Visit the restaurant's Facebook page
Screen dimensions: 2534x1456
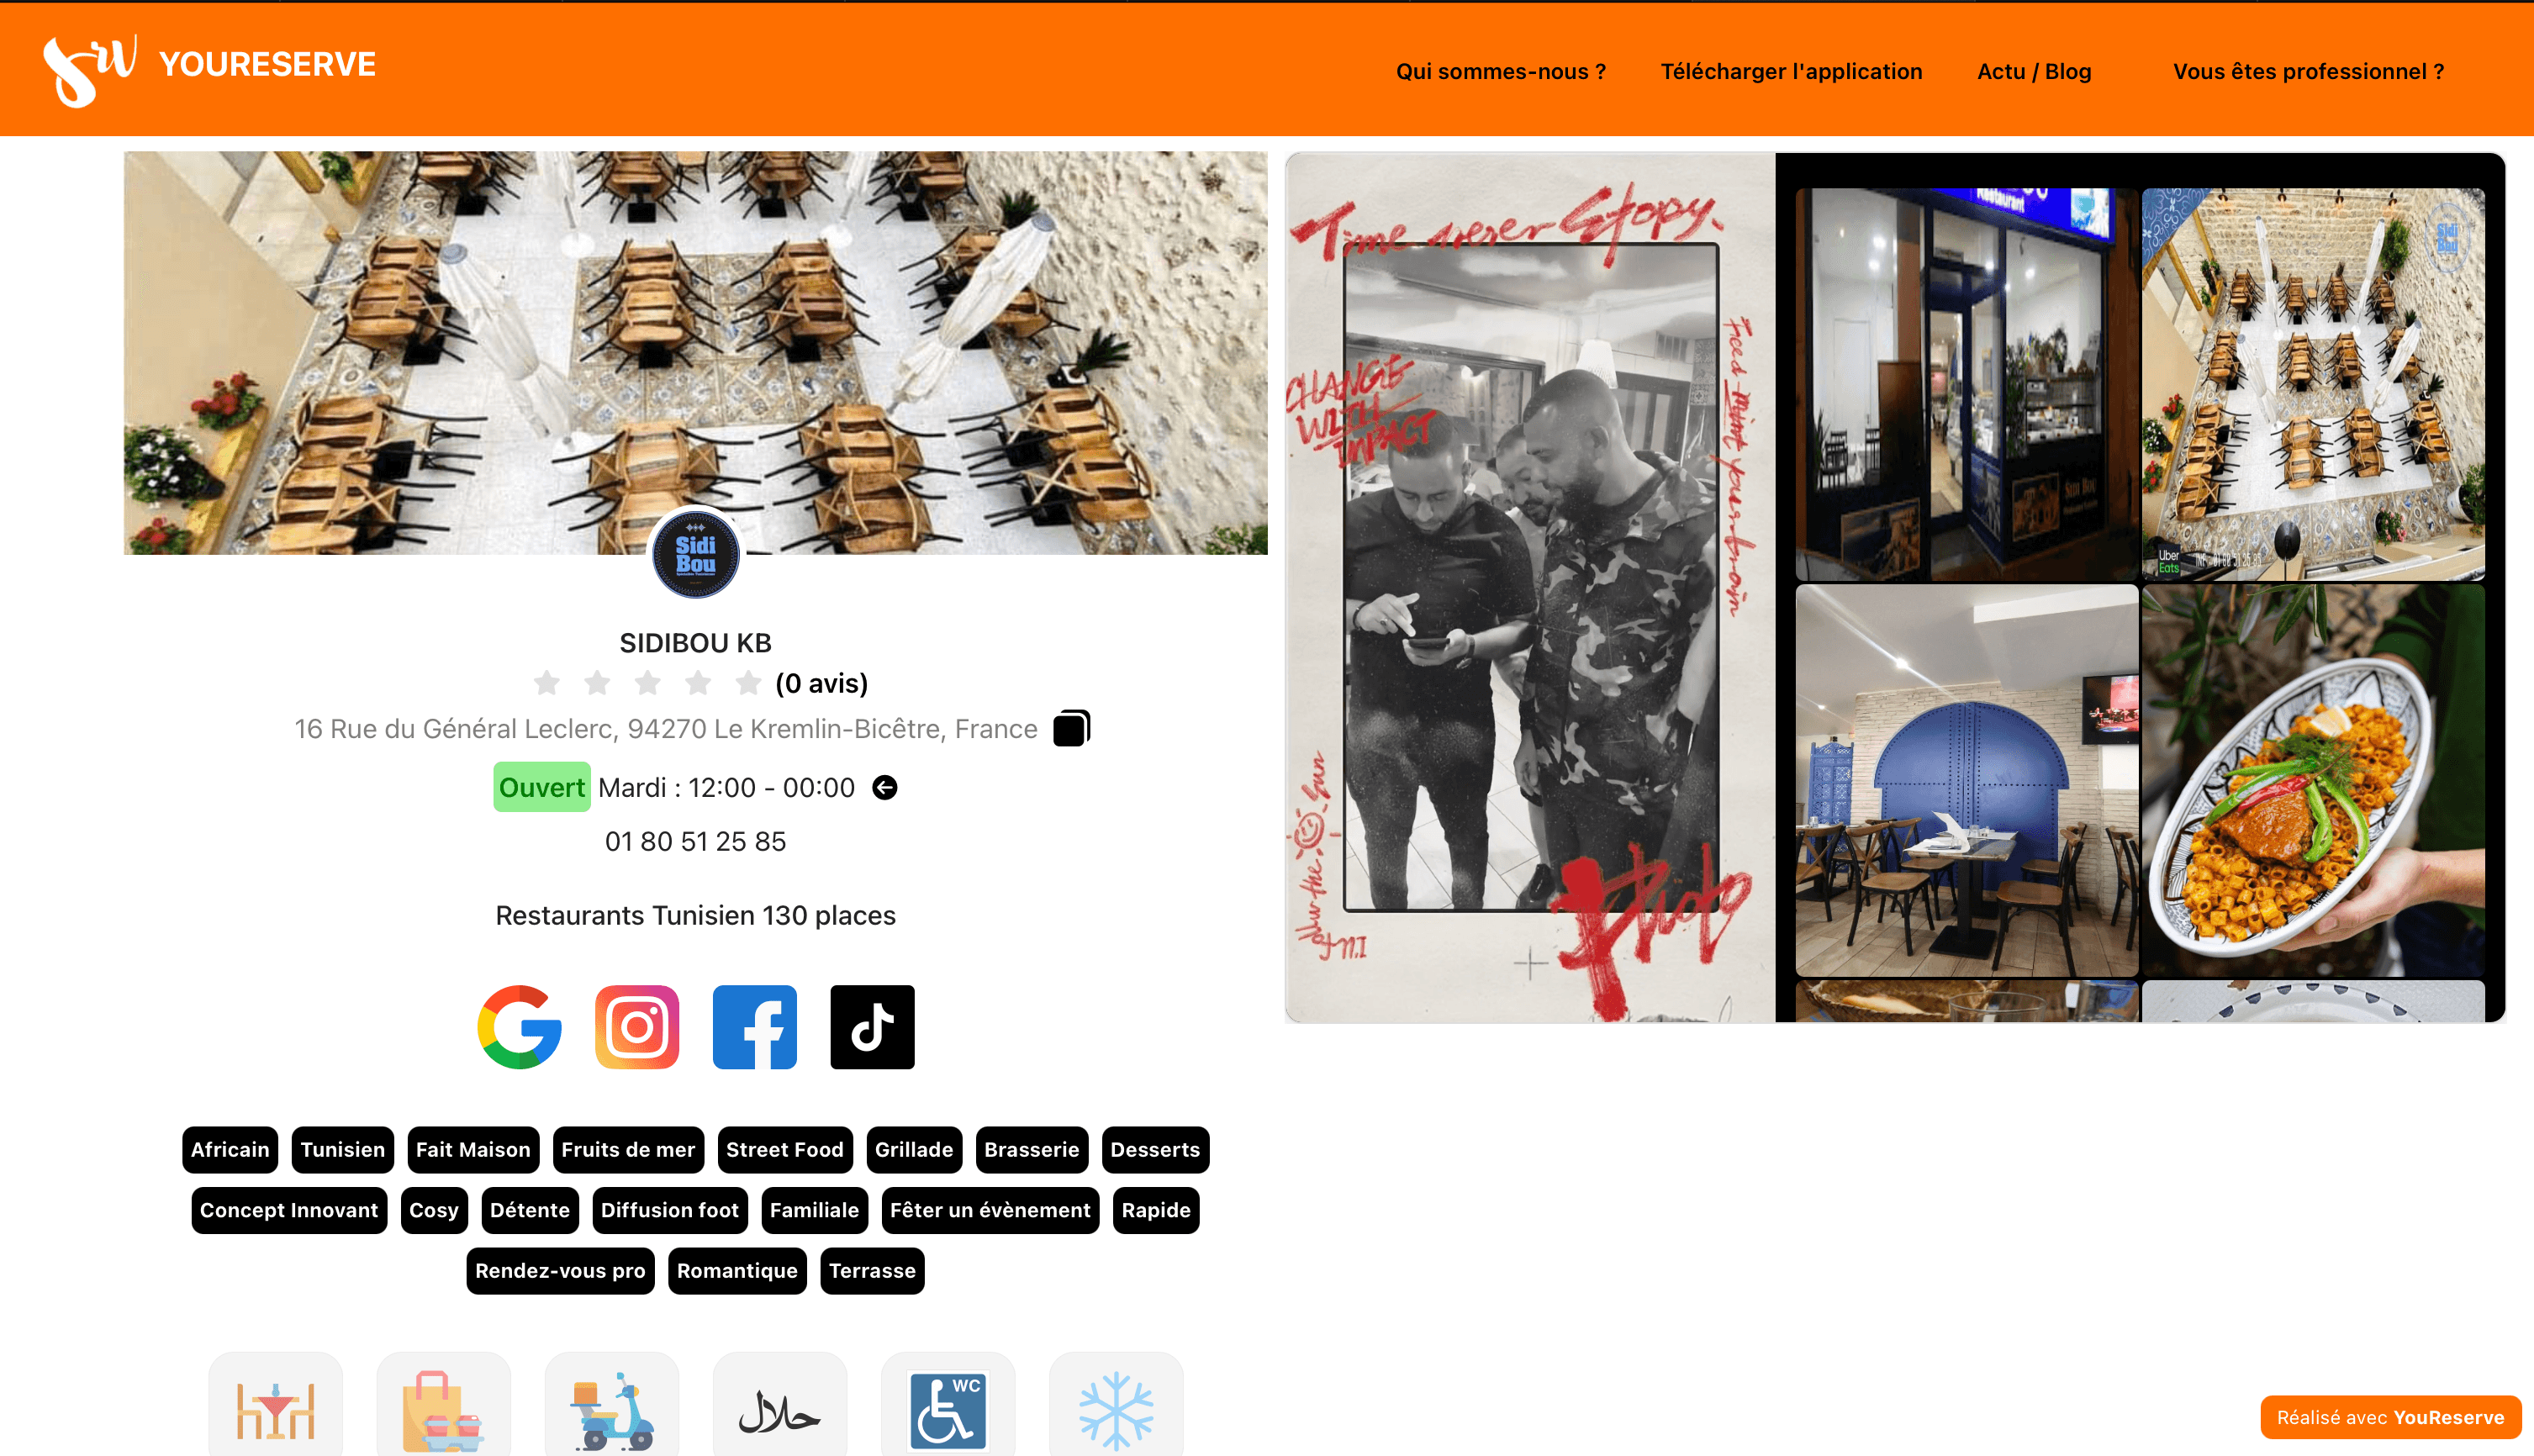pyautogui.click(x=754, y=1027)
